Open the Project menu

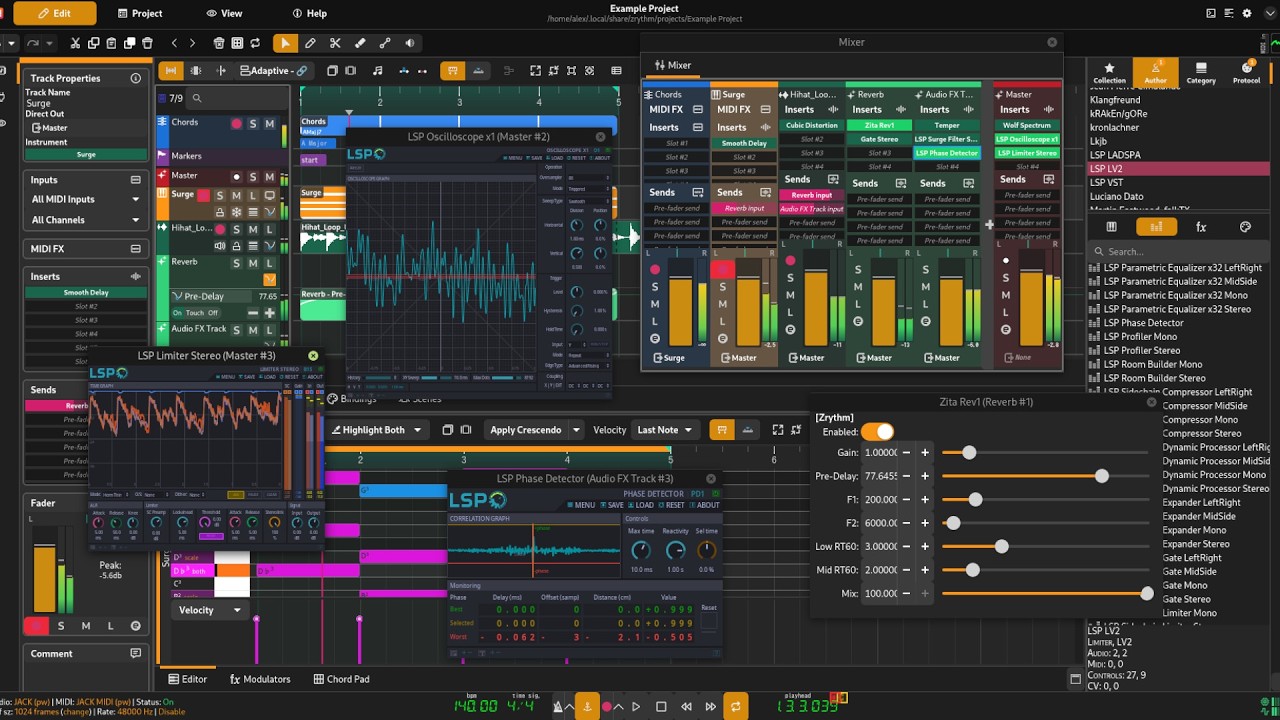[139, 13]
